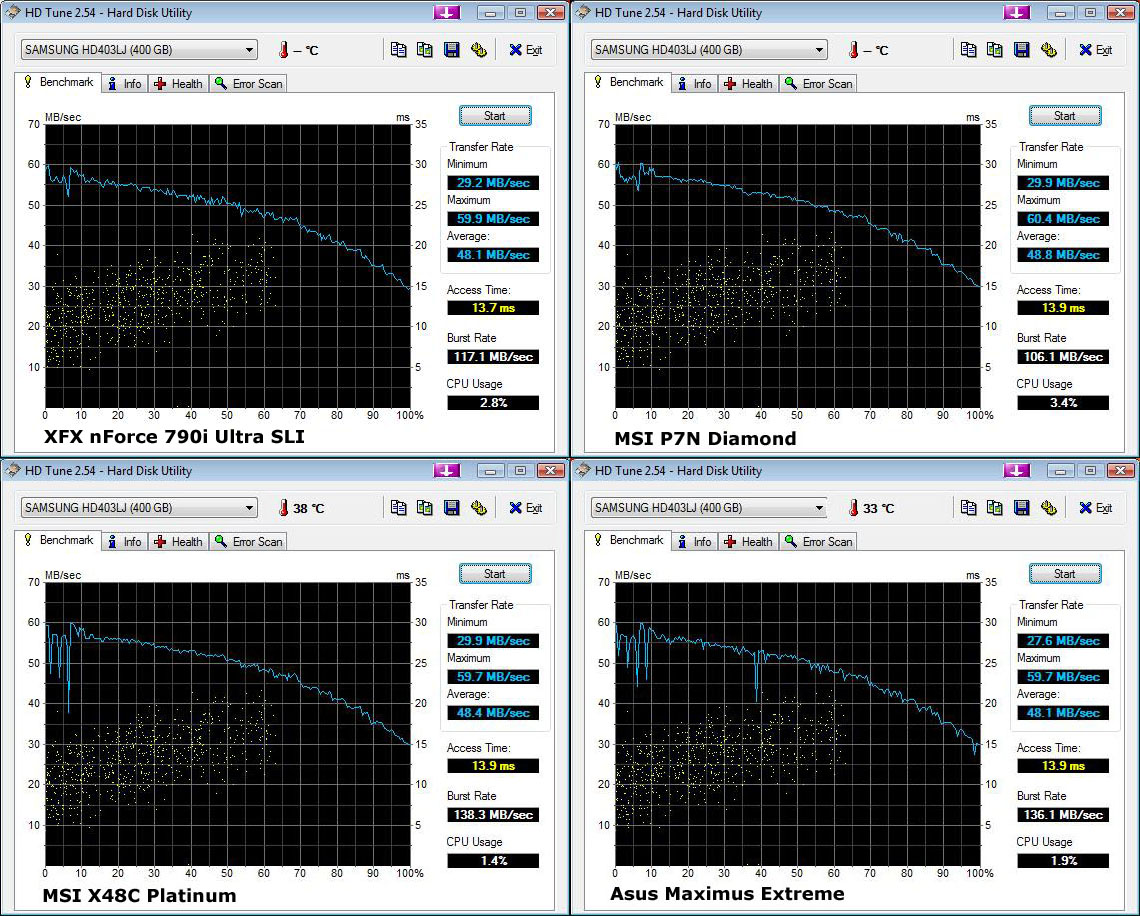Select the 136.1 MB/sec burst rate value

pos(1063,815)
